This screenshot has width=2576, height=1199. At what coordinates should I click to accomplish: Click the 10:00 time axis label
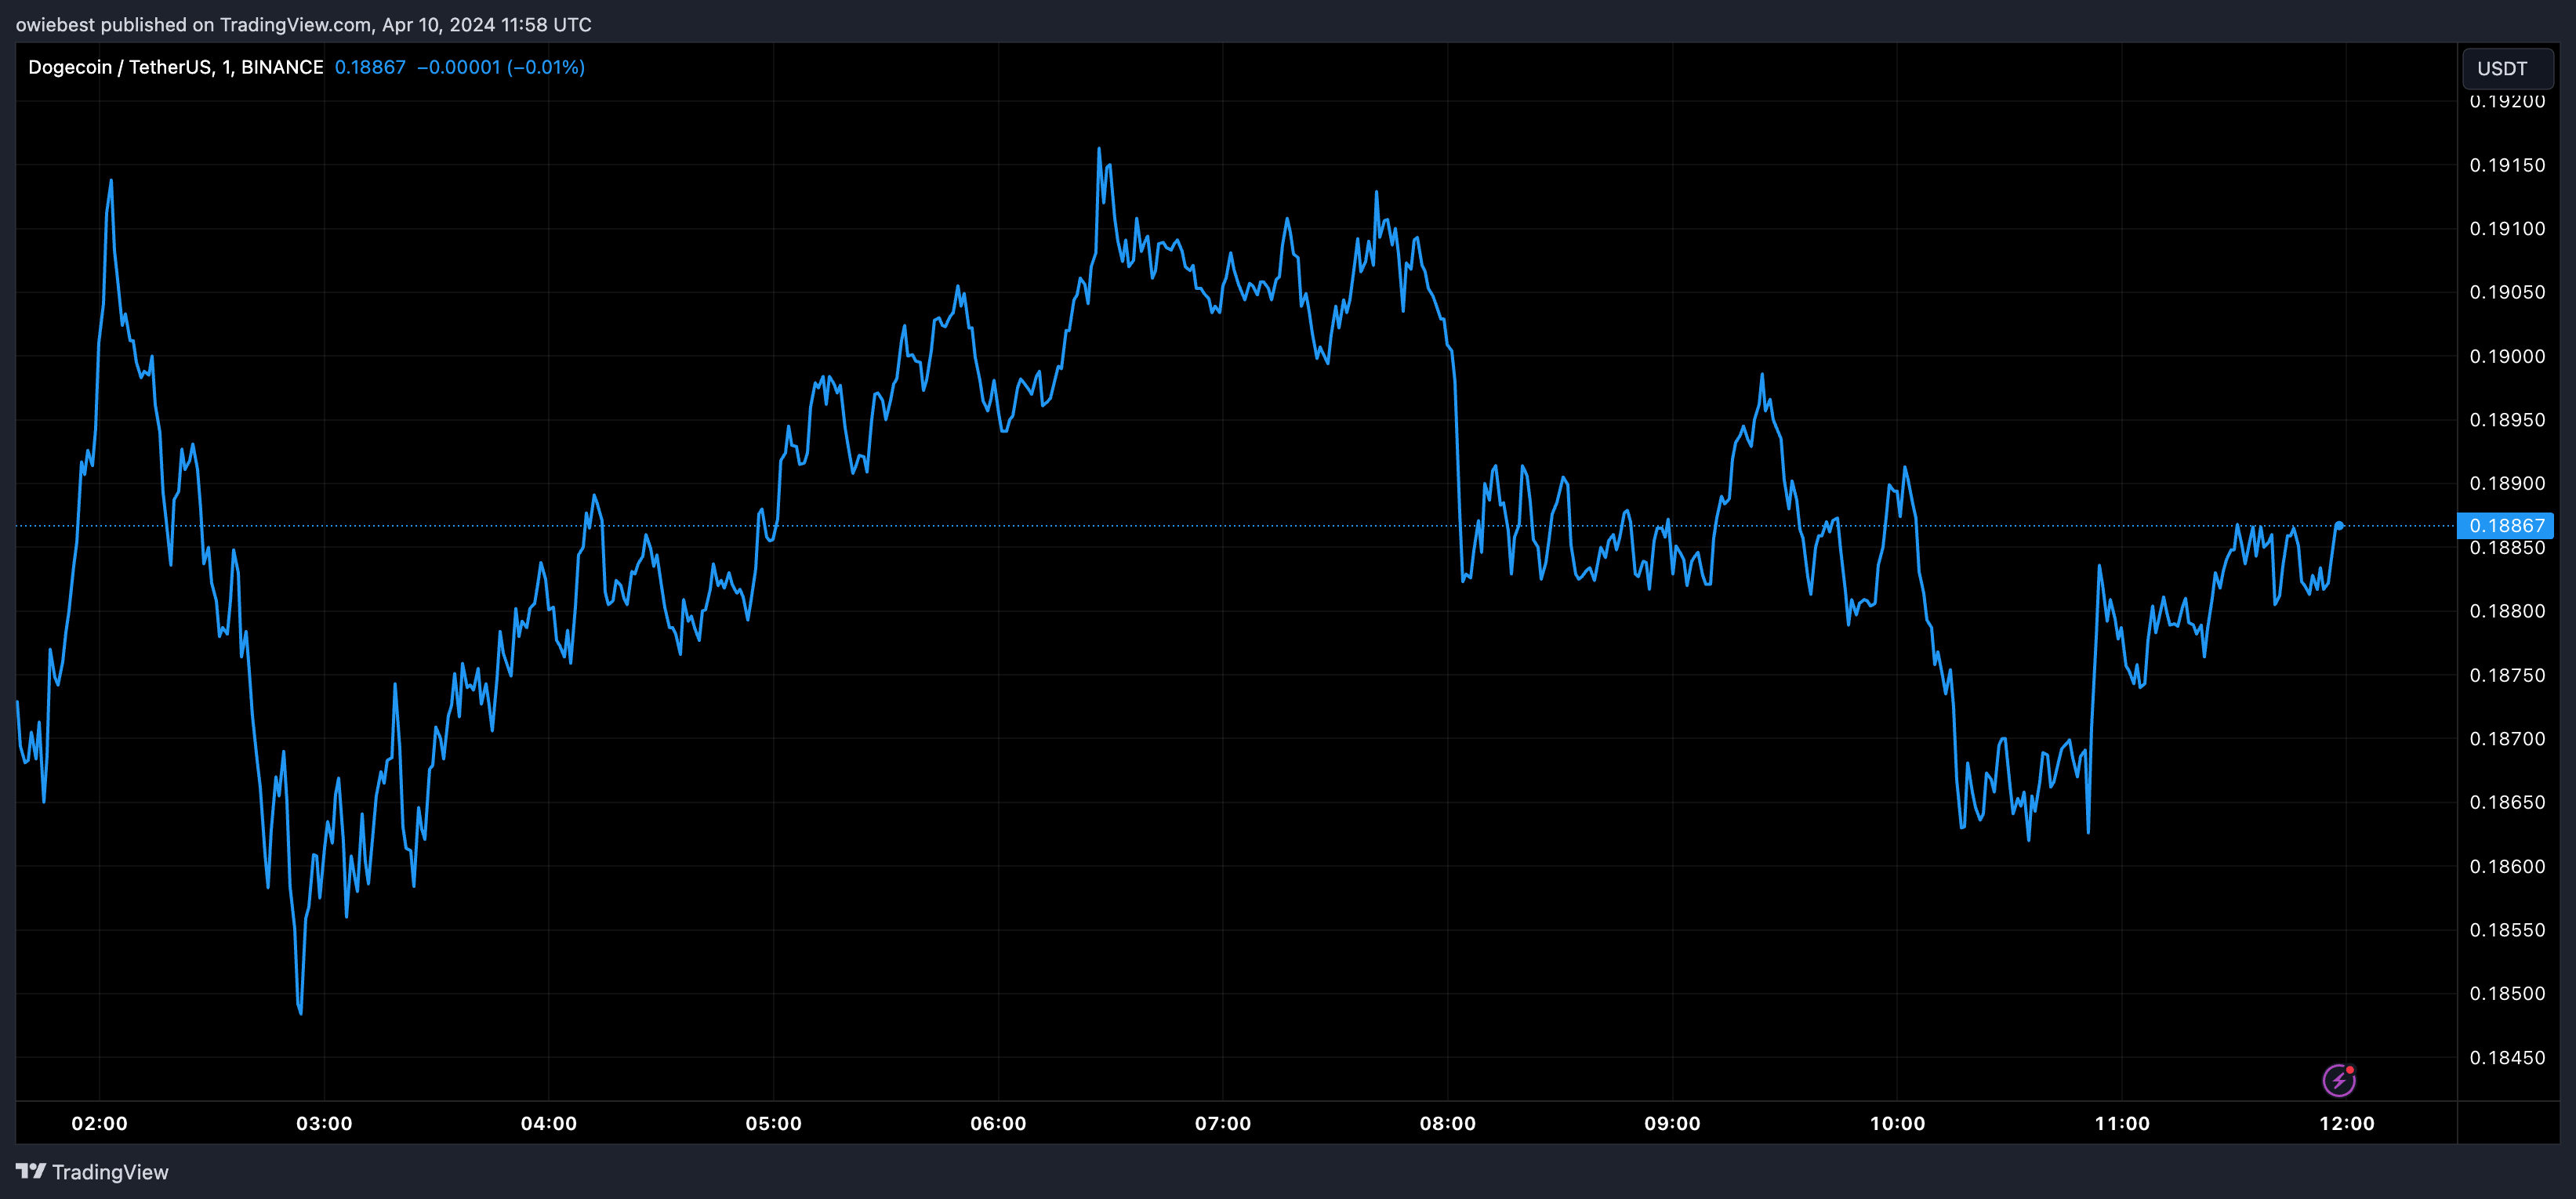[x=1897, y=1123]
